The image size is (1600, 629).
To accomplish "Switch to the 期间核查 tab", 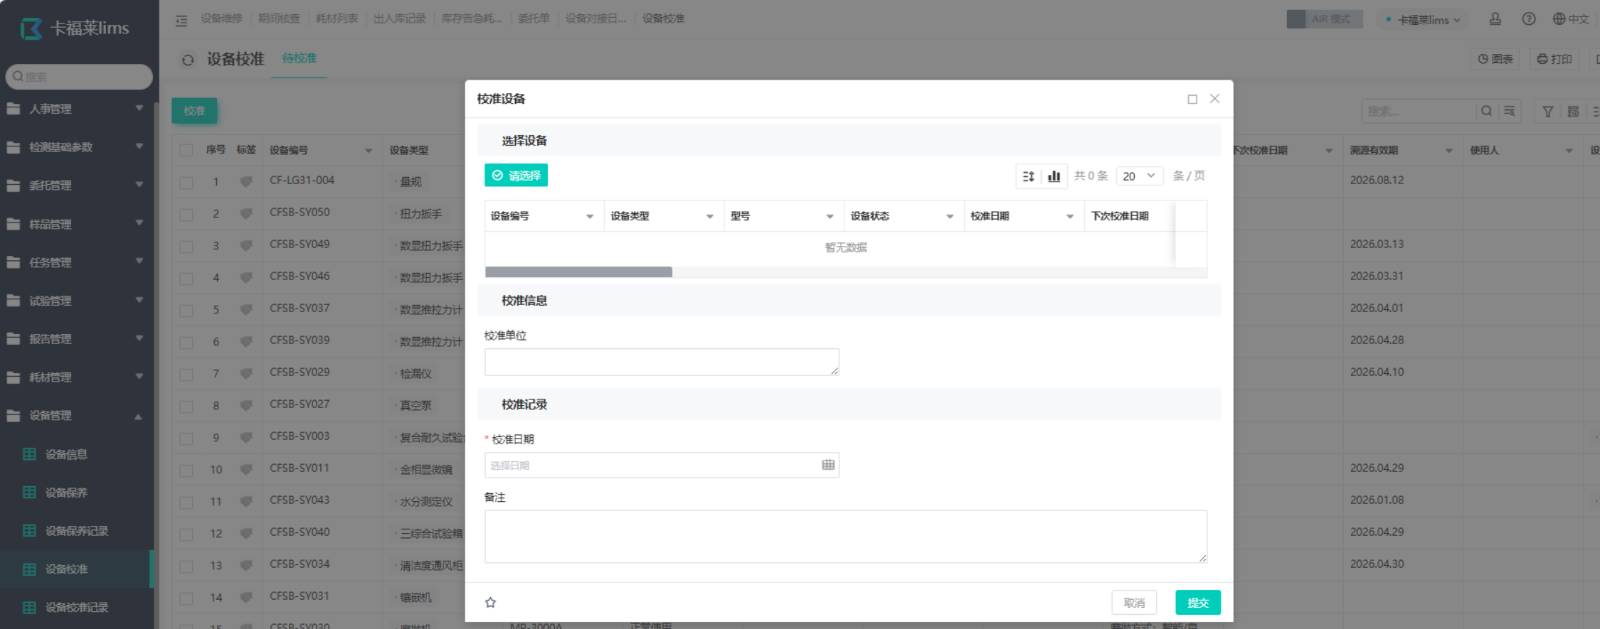I will pyautogui.click(x=279, y=19).
